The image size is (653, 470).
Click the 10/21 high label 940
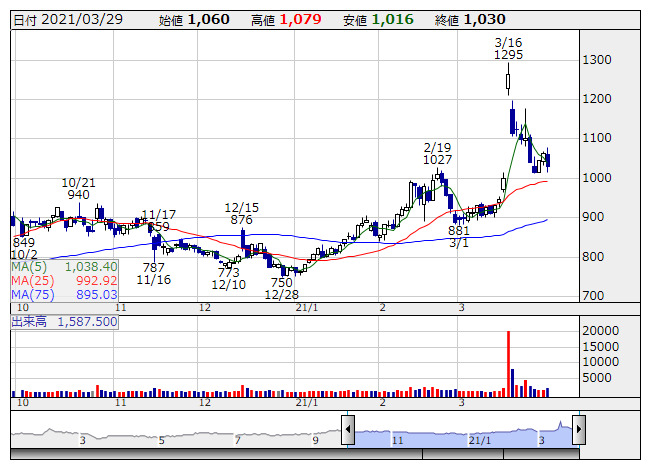(x=77, y=196)
